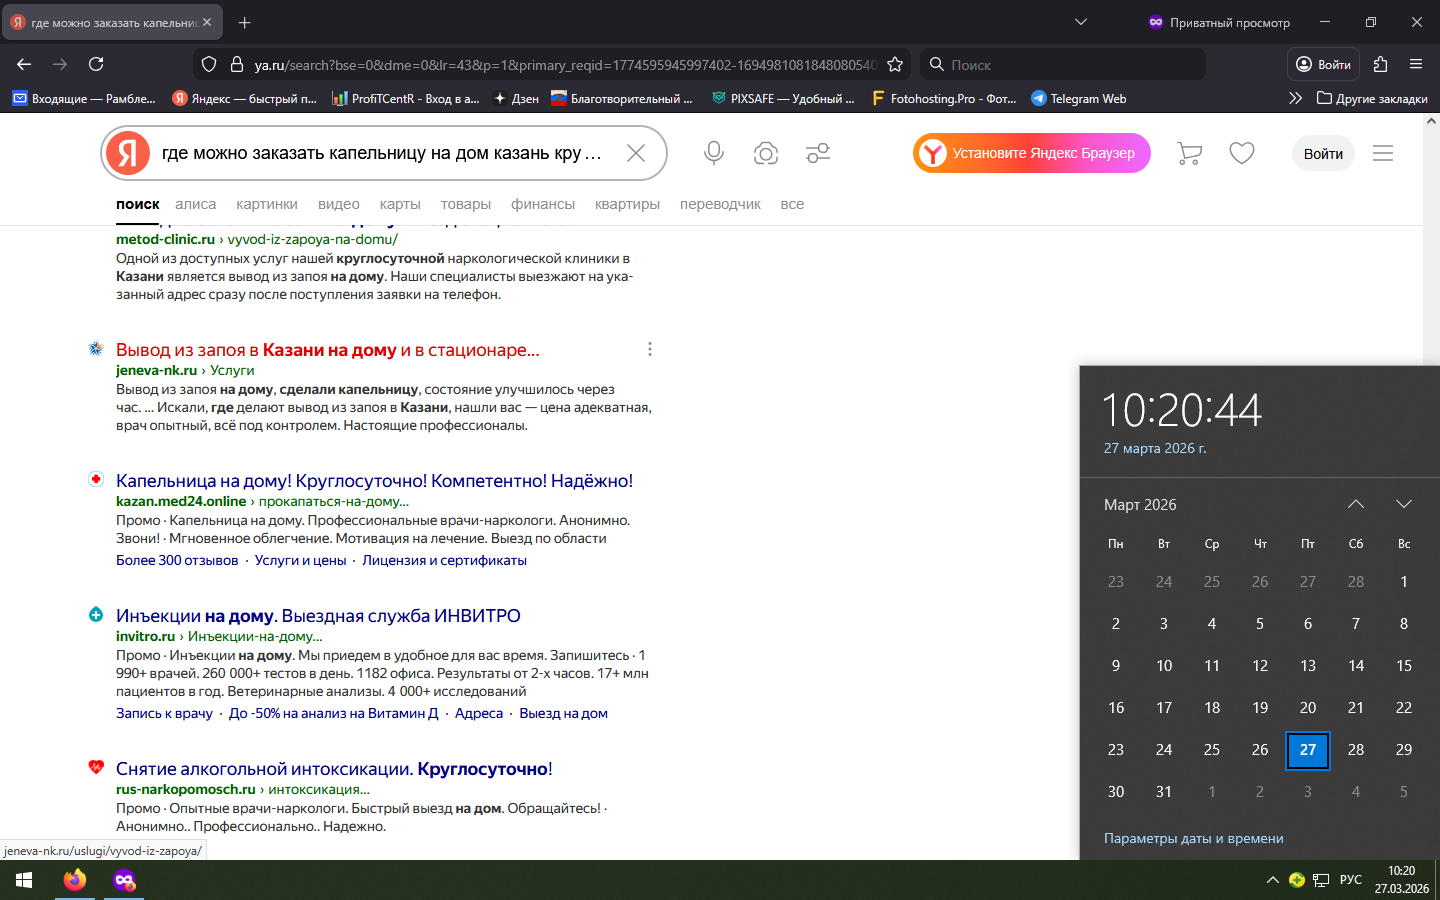This screenshot has width=1440, height=900.
Task: Go to previous month in calendar
Action: click(x=1356, y=504)
